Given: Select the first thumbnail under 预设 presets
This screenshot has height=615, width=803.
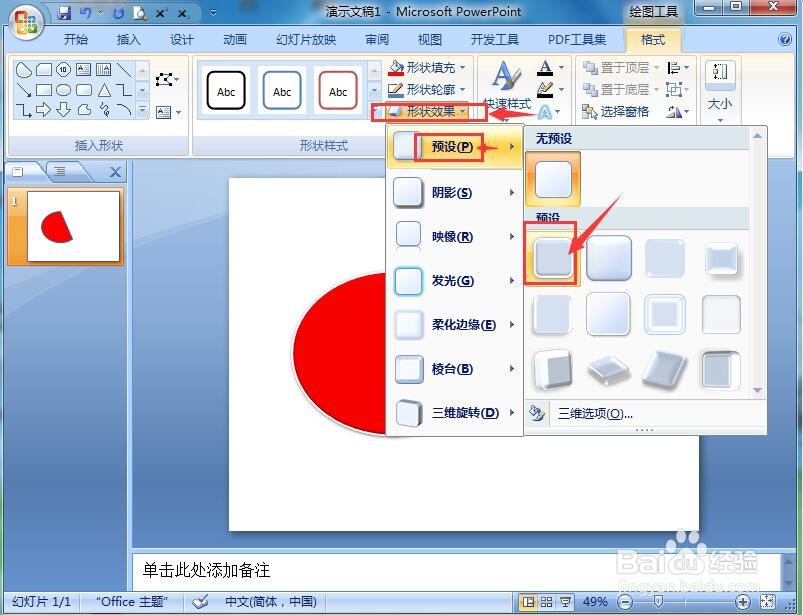Looking at the screenshot, I should (x=552, y=258).
